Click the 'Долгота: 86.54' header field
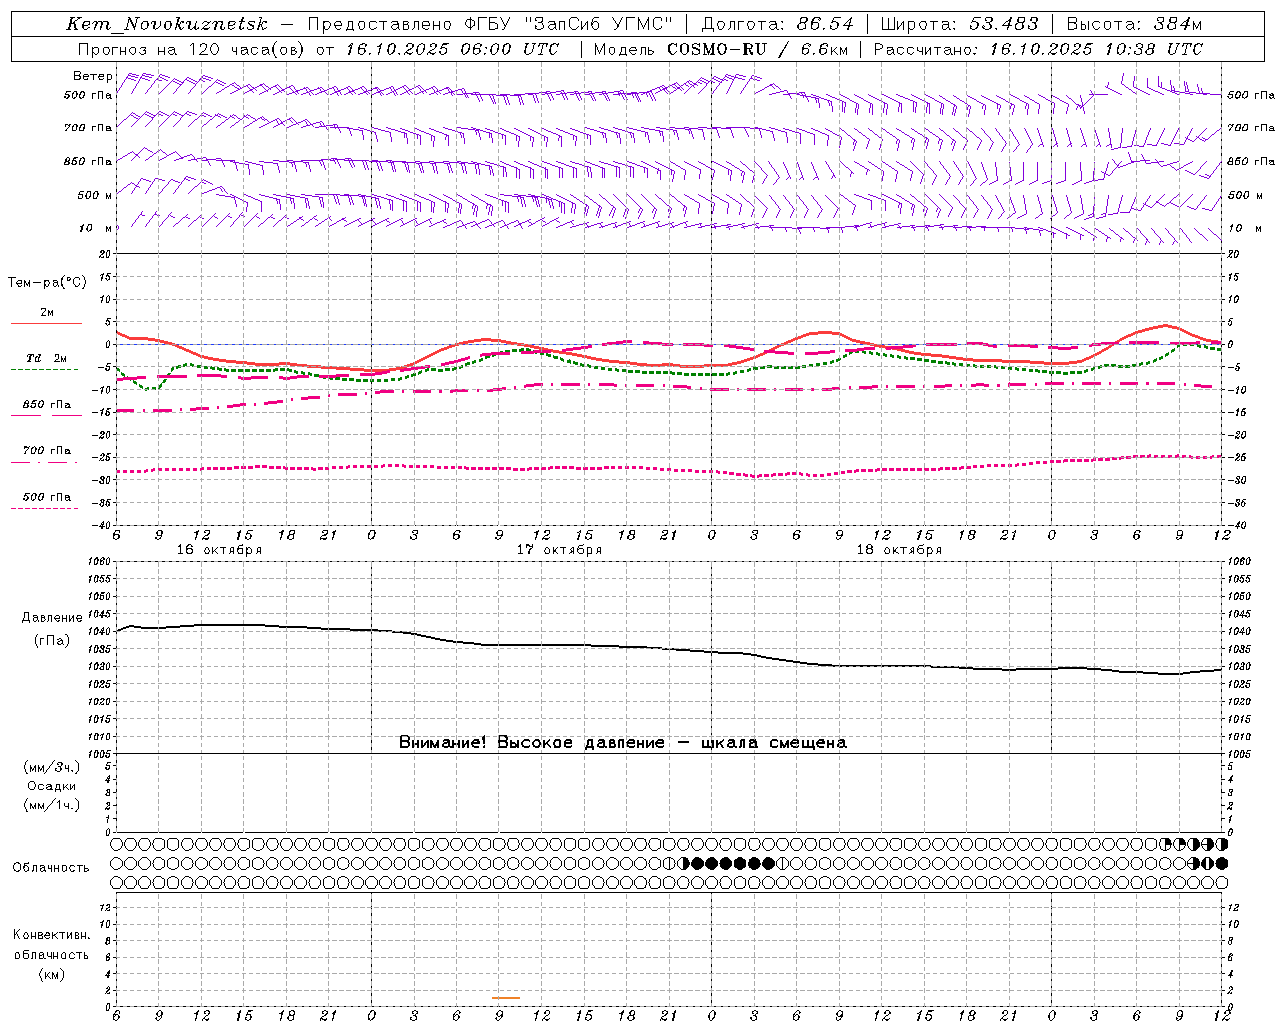The image size is (1280, 1024). point(778,24)
